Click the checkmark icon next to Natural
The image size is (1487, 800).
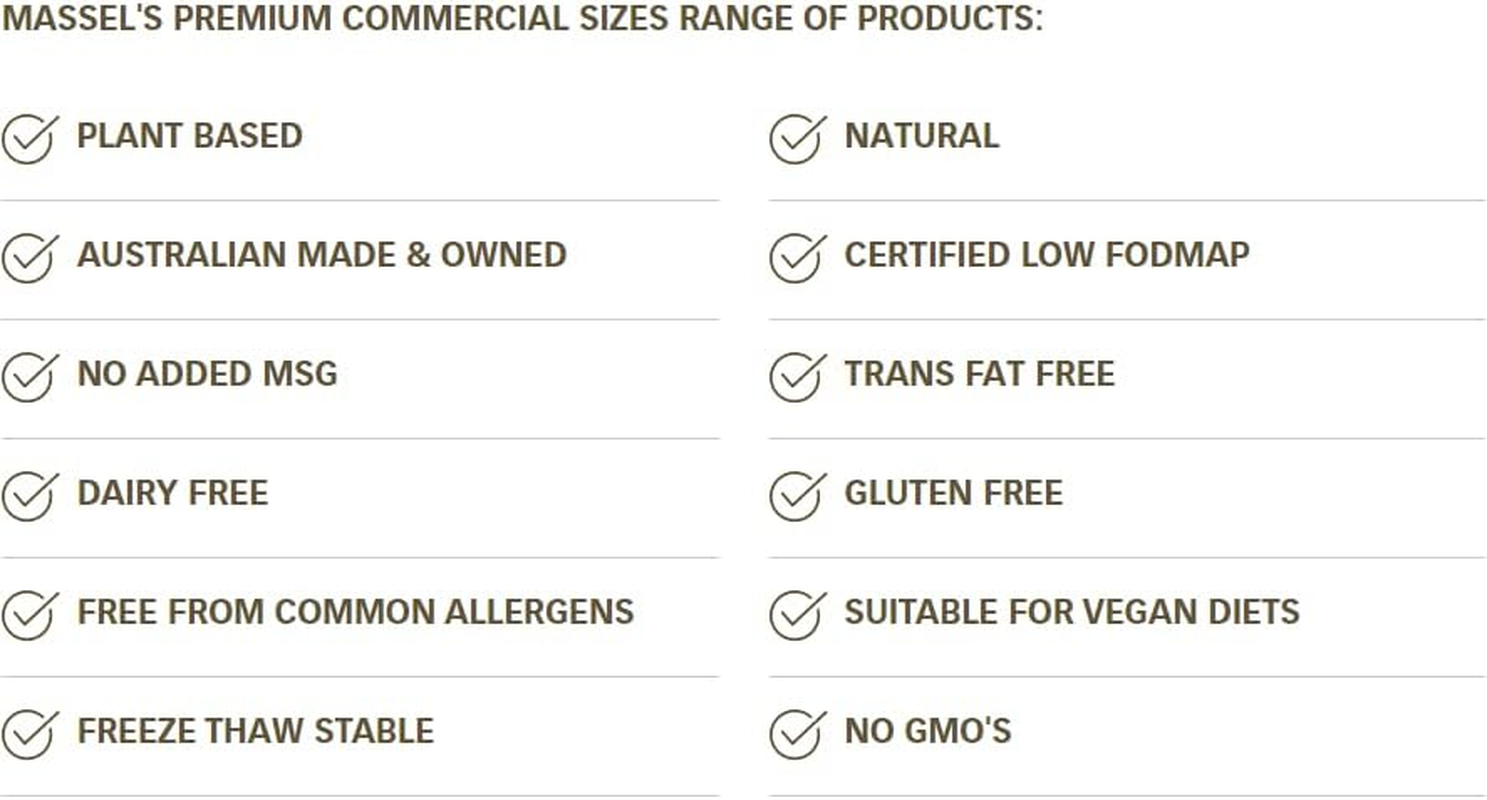796,138
